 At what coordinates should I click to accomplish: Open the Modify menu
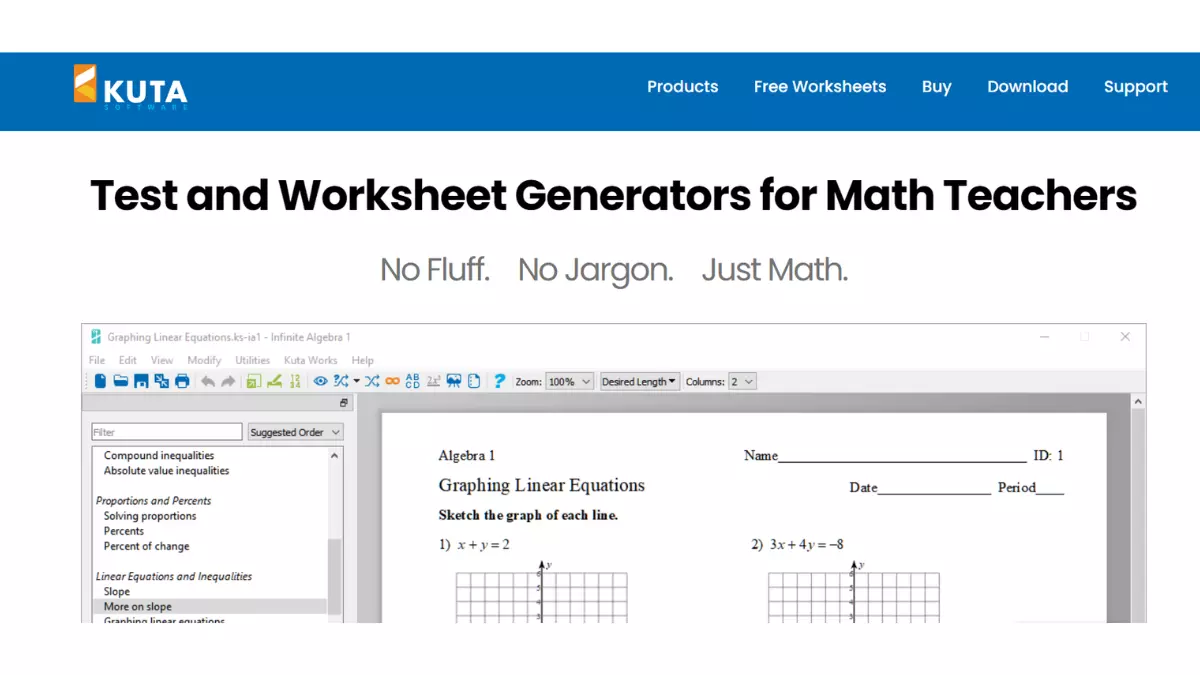point(204,360)
